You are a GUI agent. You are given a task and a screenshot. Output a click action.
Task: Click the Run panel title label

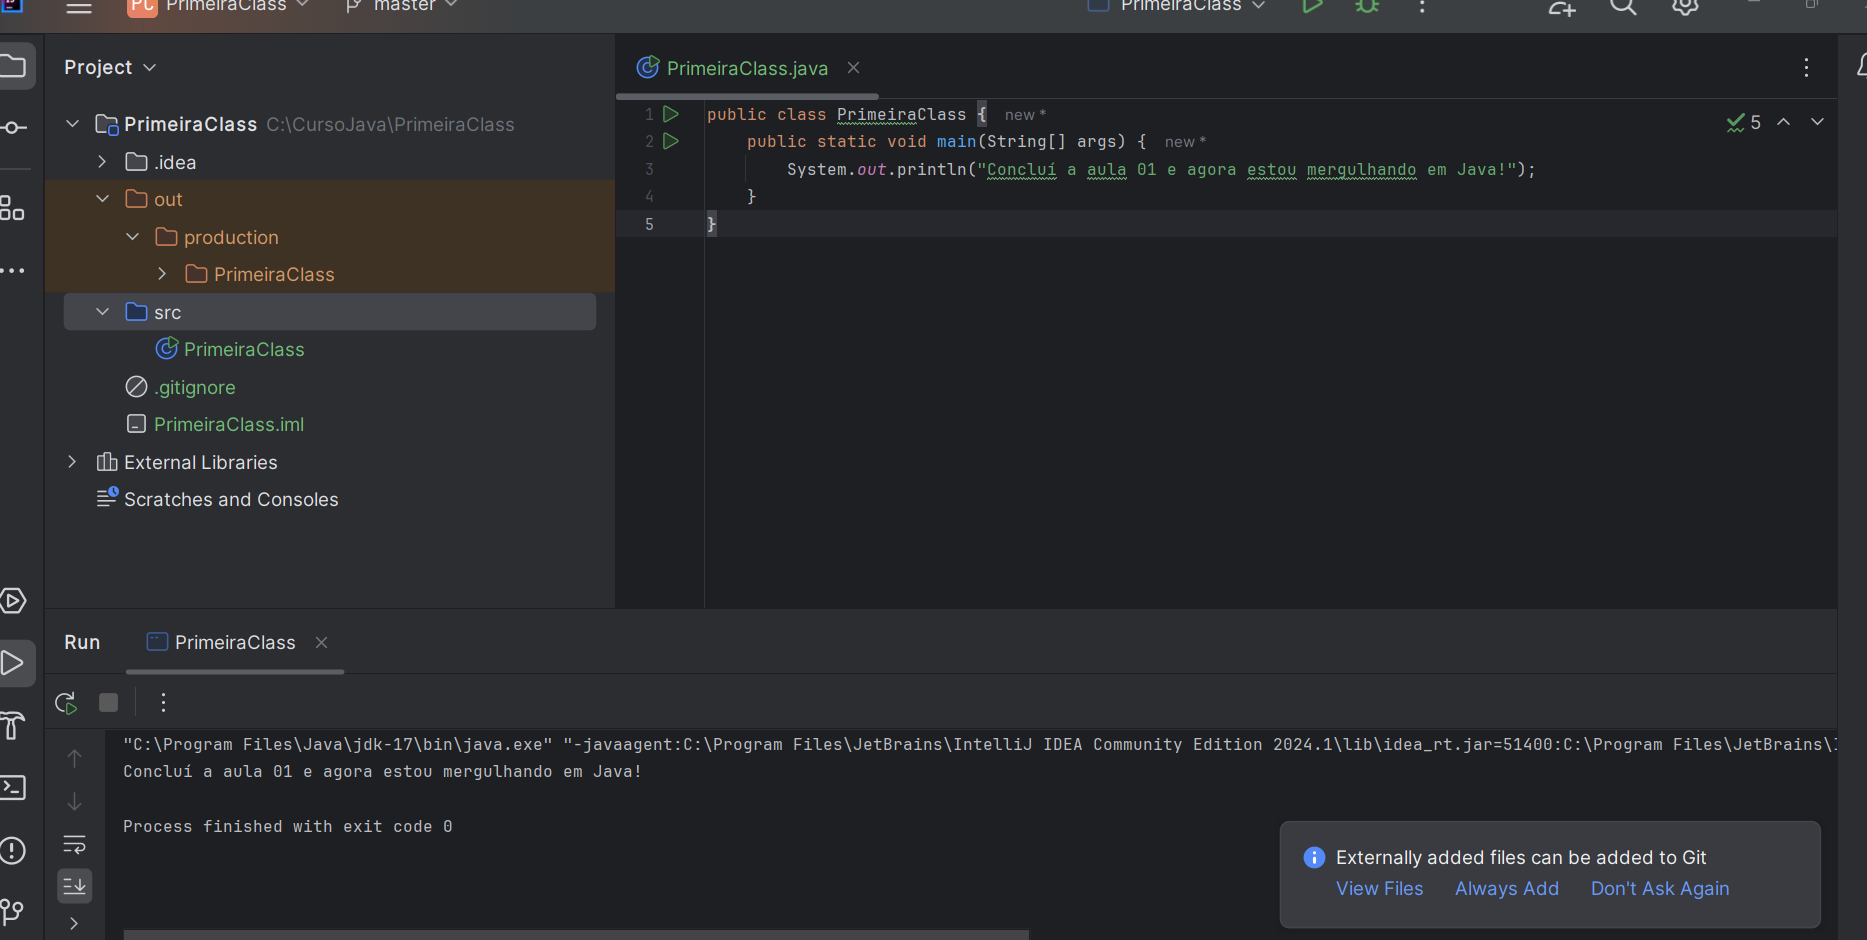coord(82,642)
